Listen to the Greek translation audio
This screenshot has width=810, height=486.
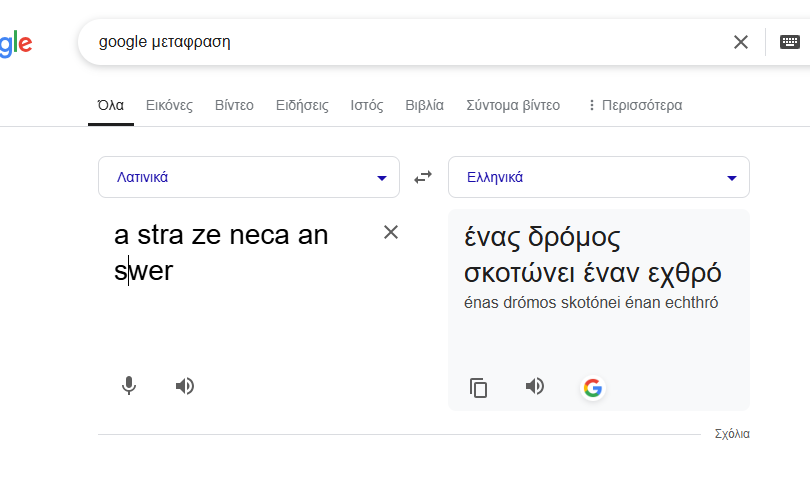tap(535, 386)
